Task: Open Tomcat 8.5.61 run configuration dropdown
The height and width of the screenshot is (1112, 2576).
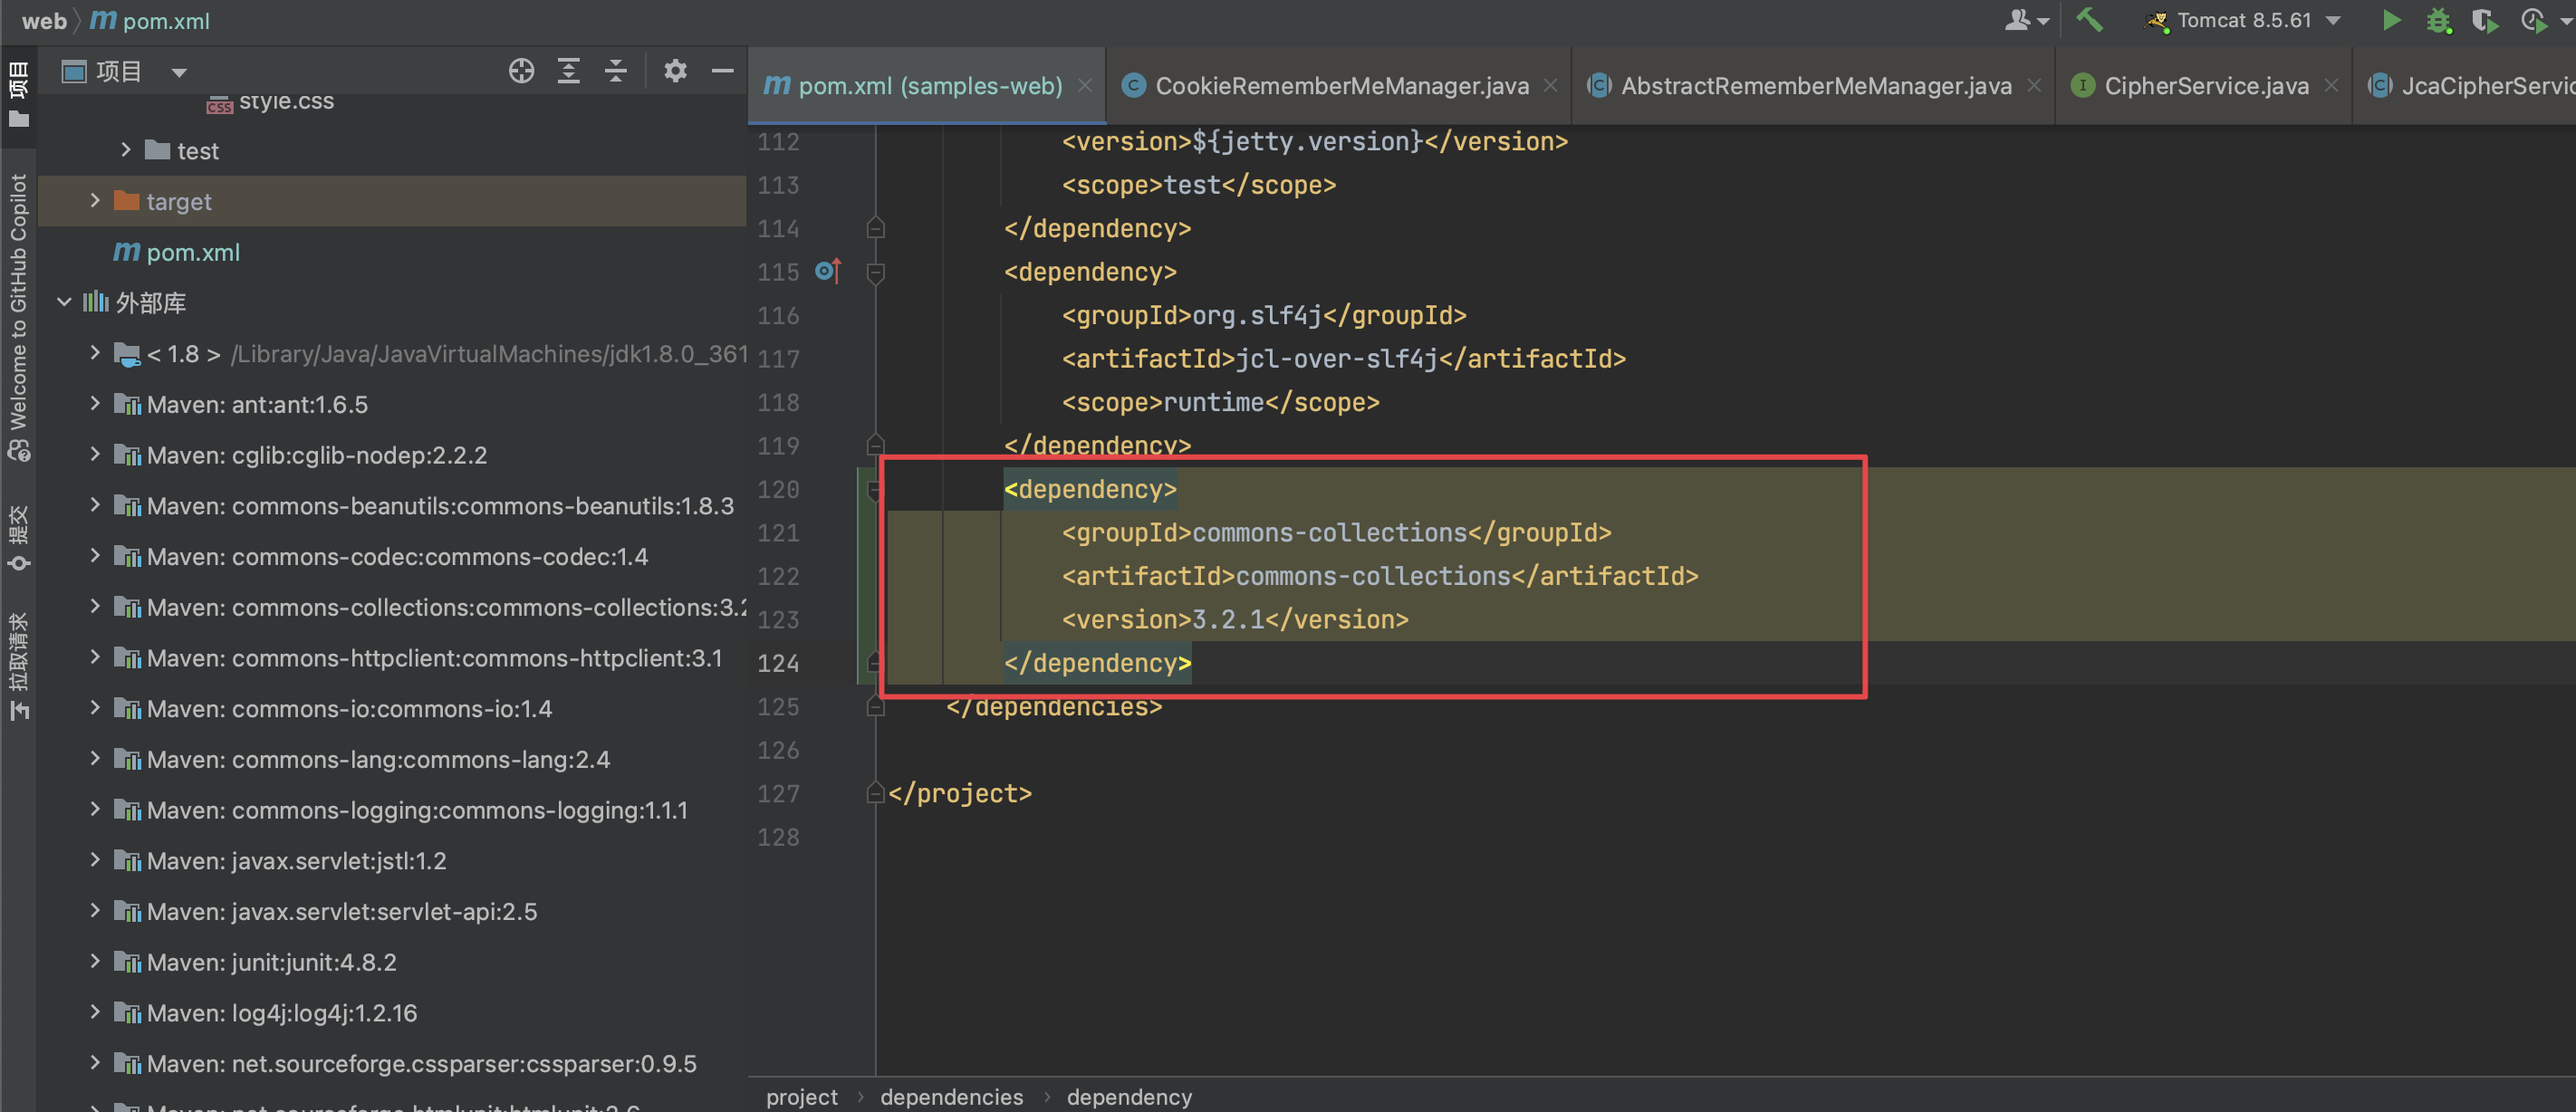Action: pos(2242,20)
